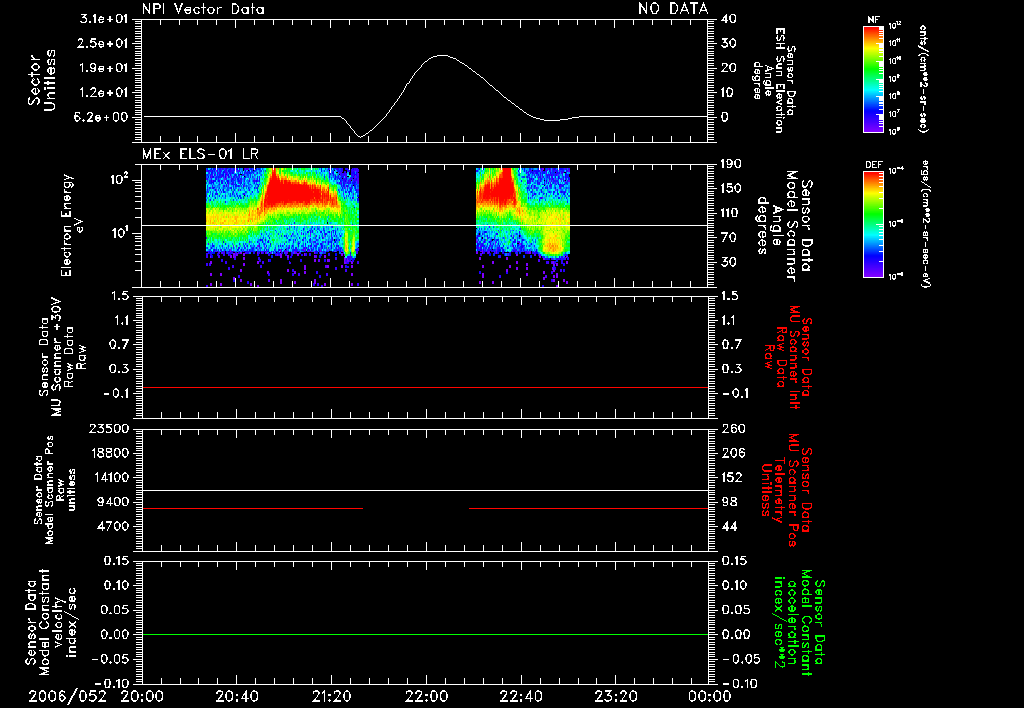Click the '21:20' time axis label
Image resolution: width=1024 pixels, height=708 pixels.
click(332, 697)
